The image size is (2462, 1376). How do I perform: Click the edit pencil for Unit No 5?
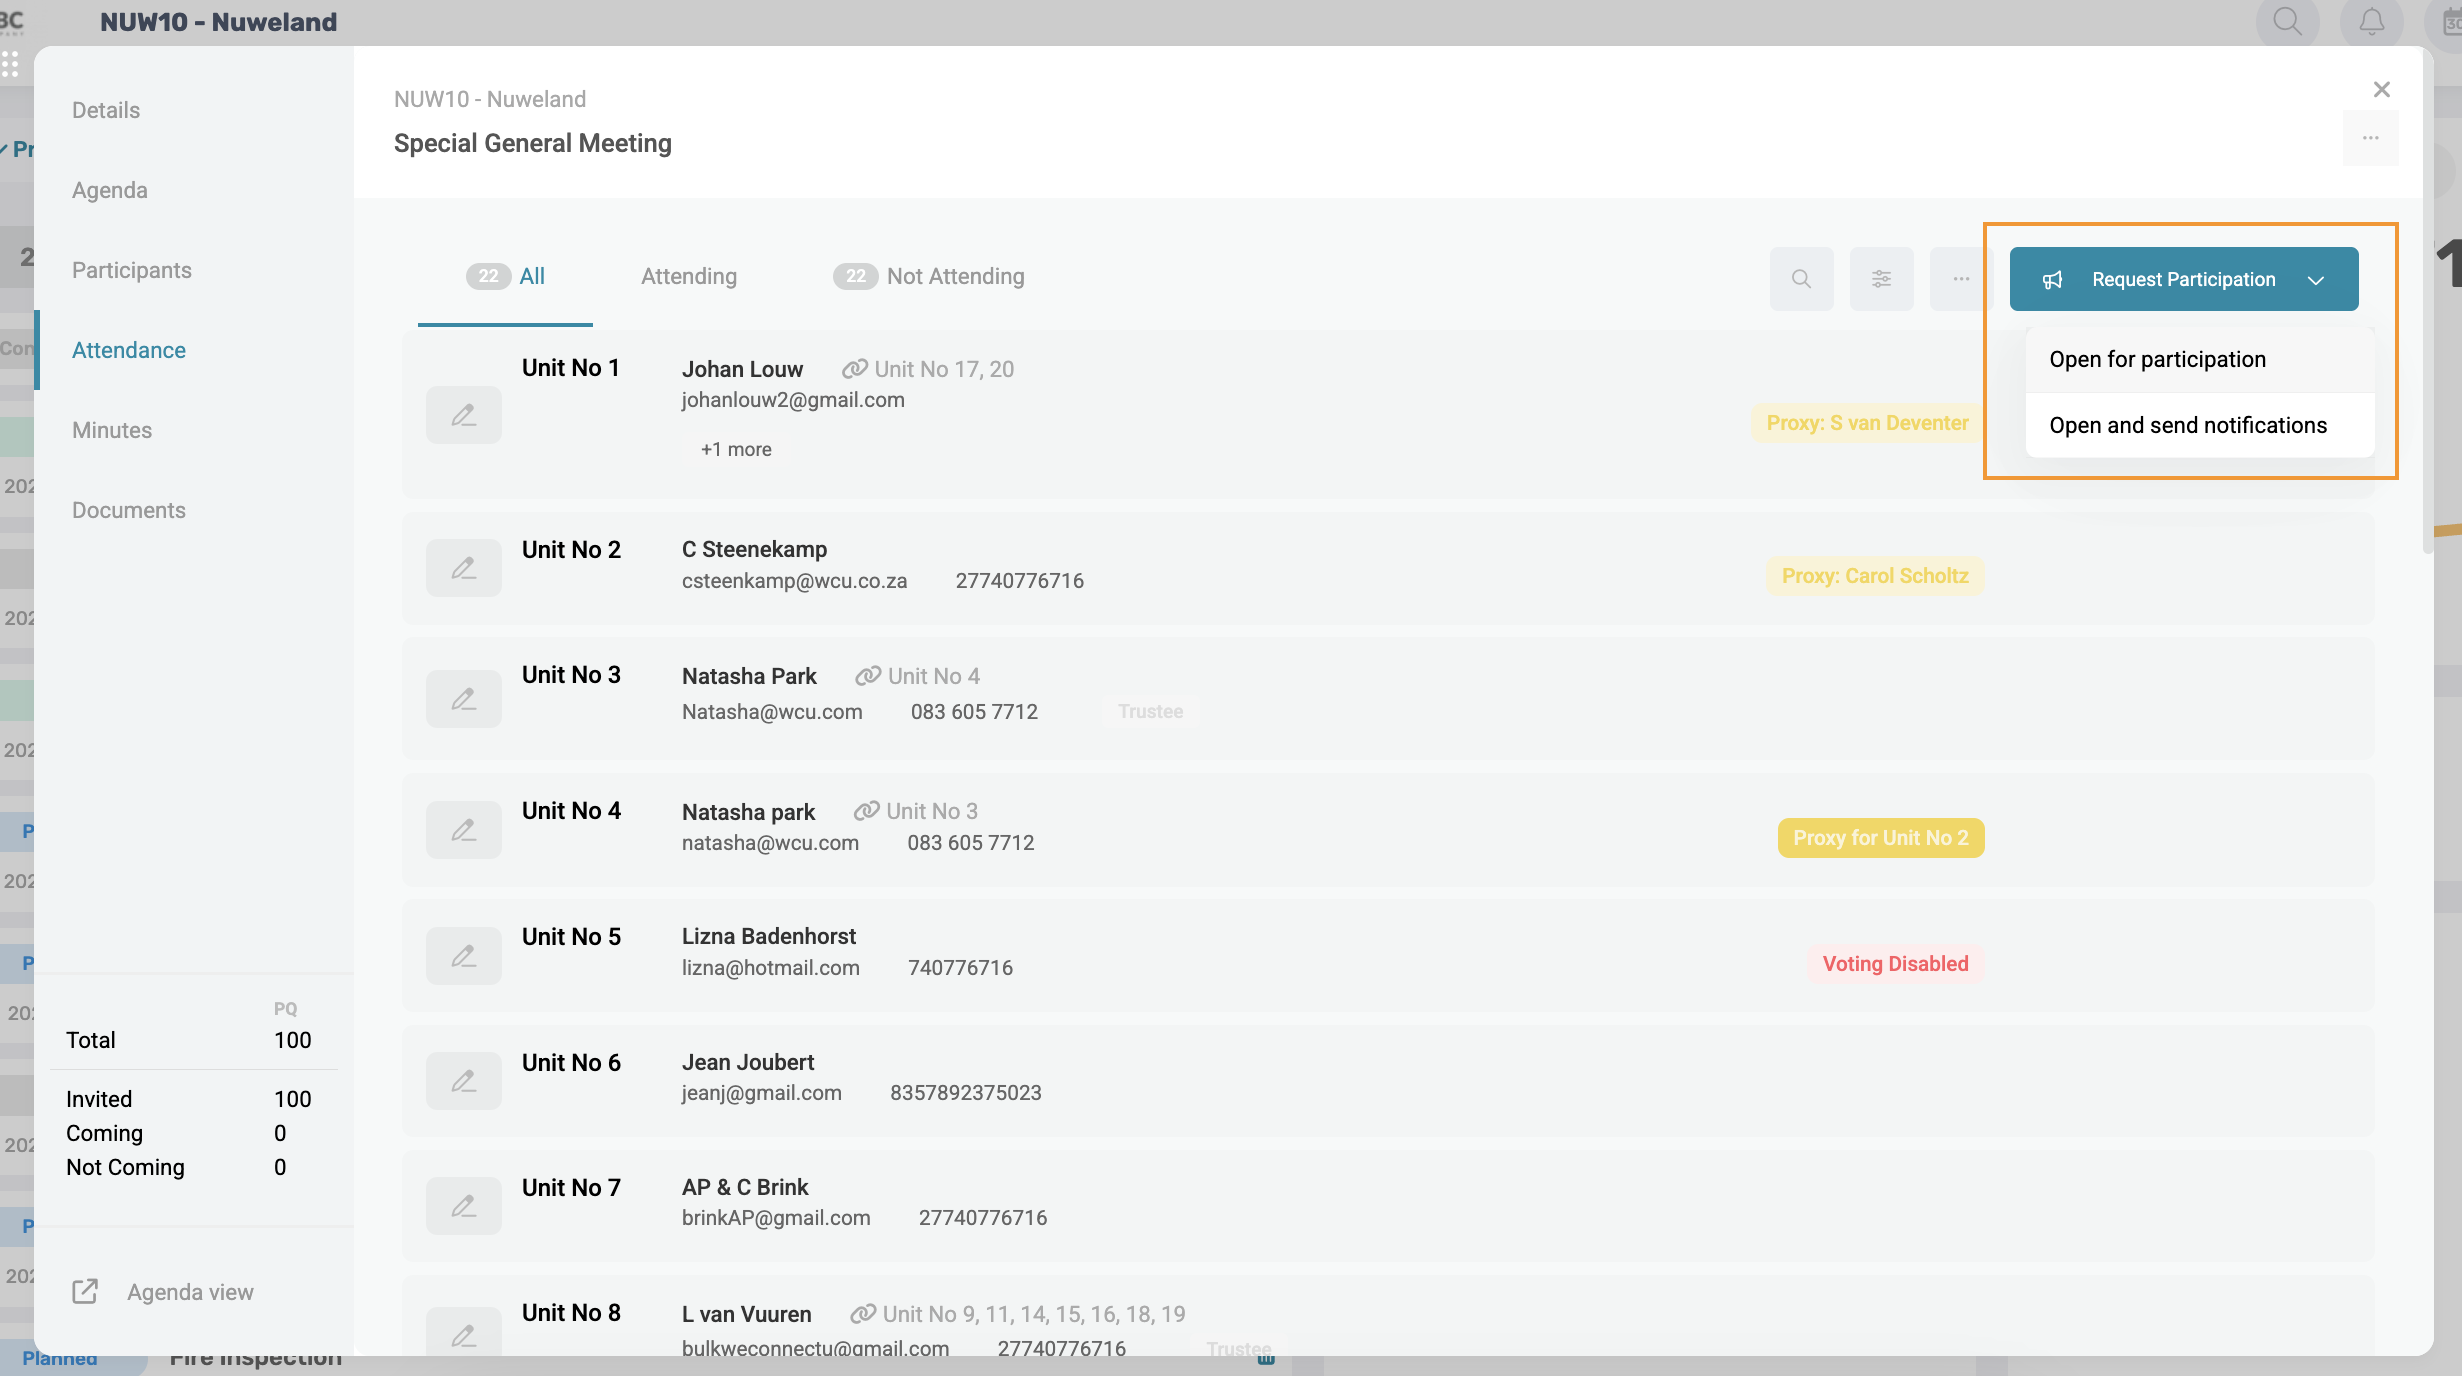pyautogui.click(x=463, y=956)
